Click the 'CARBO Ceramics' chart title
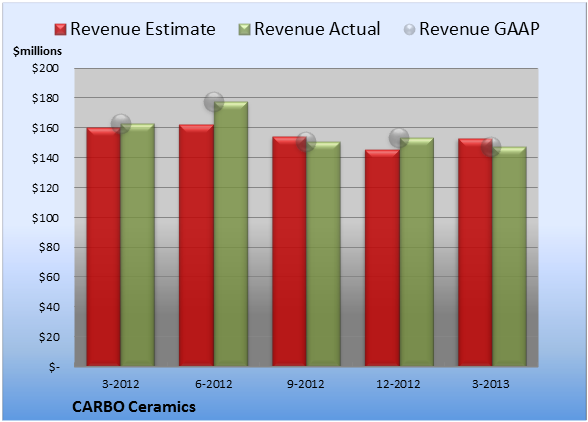The height and width of the screenshot is (422, 588). click(x=134, y=407)
